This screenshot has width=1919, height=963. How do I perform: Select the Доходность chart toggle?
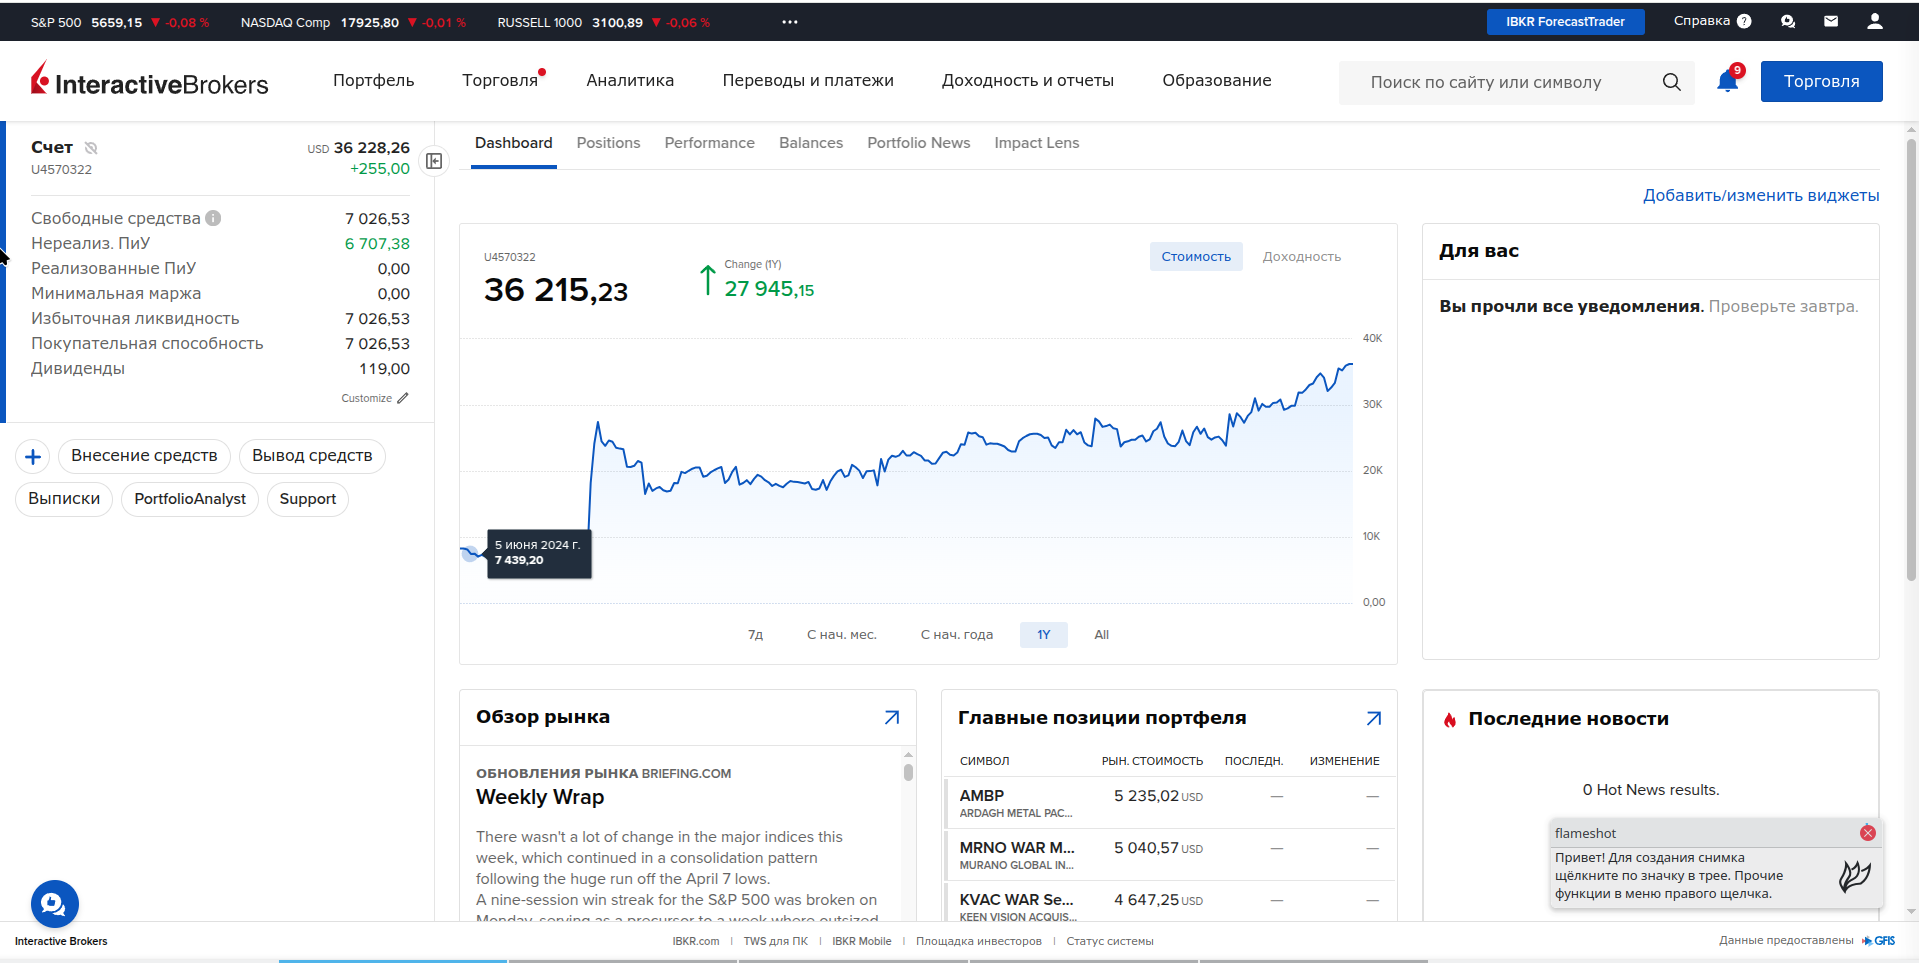click(1302, 257)
